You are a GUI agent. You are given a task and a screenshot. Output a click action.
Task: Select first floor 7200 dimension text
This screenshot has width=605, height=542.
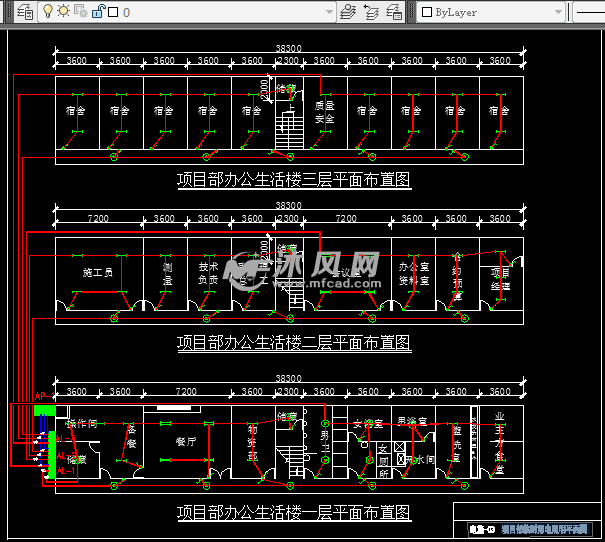pyautogui.click(x=186, y=392)
